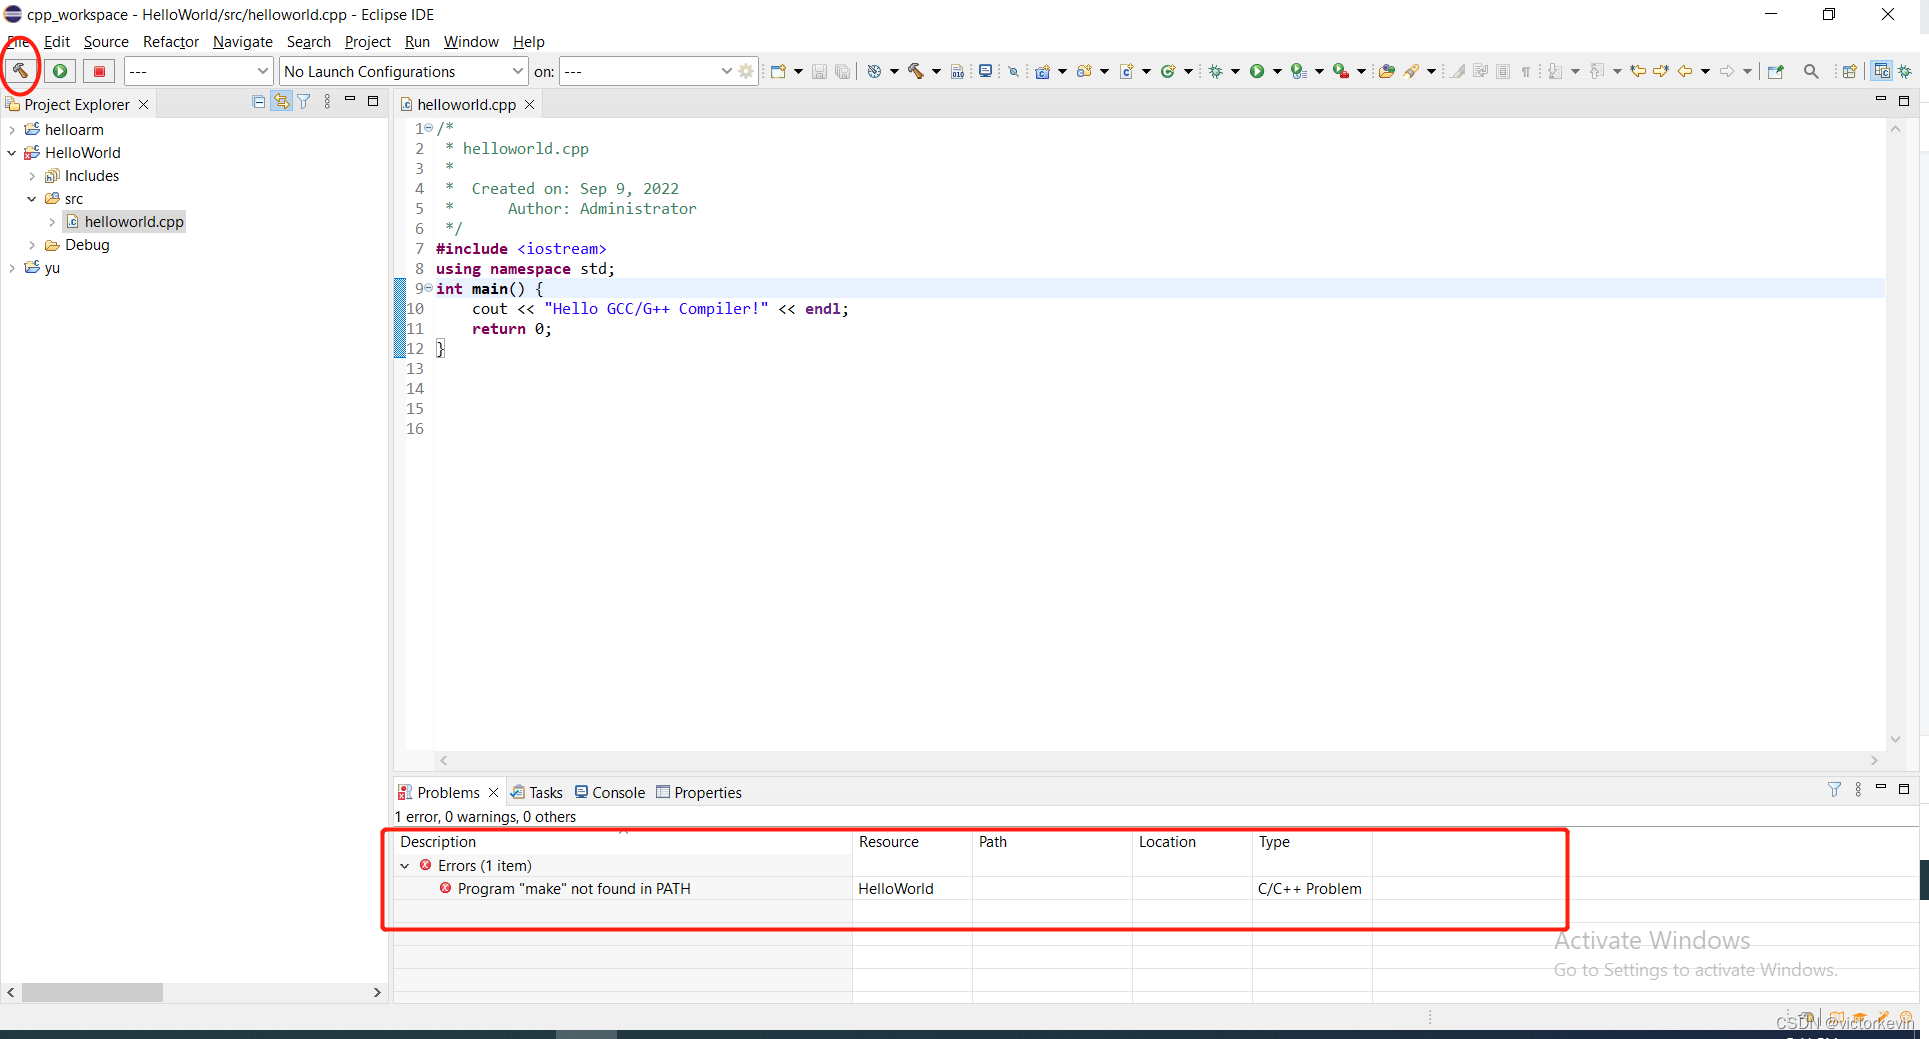Open the Debug perspective icon top right
The image size is (1929, 1039).
click(1905, 71)
